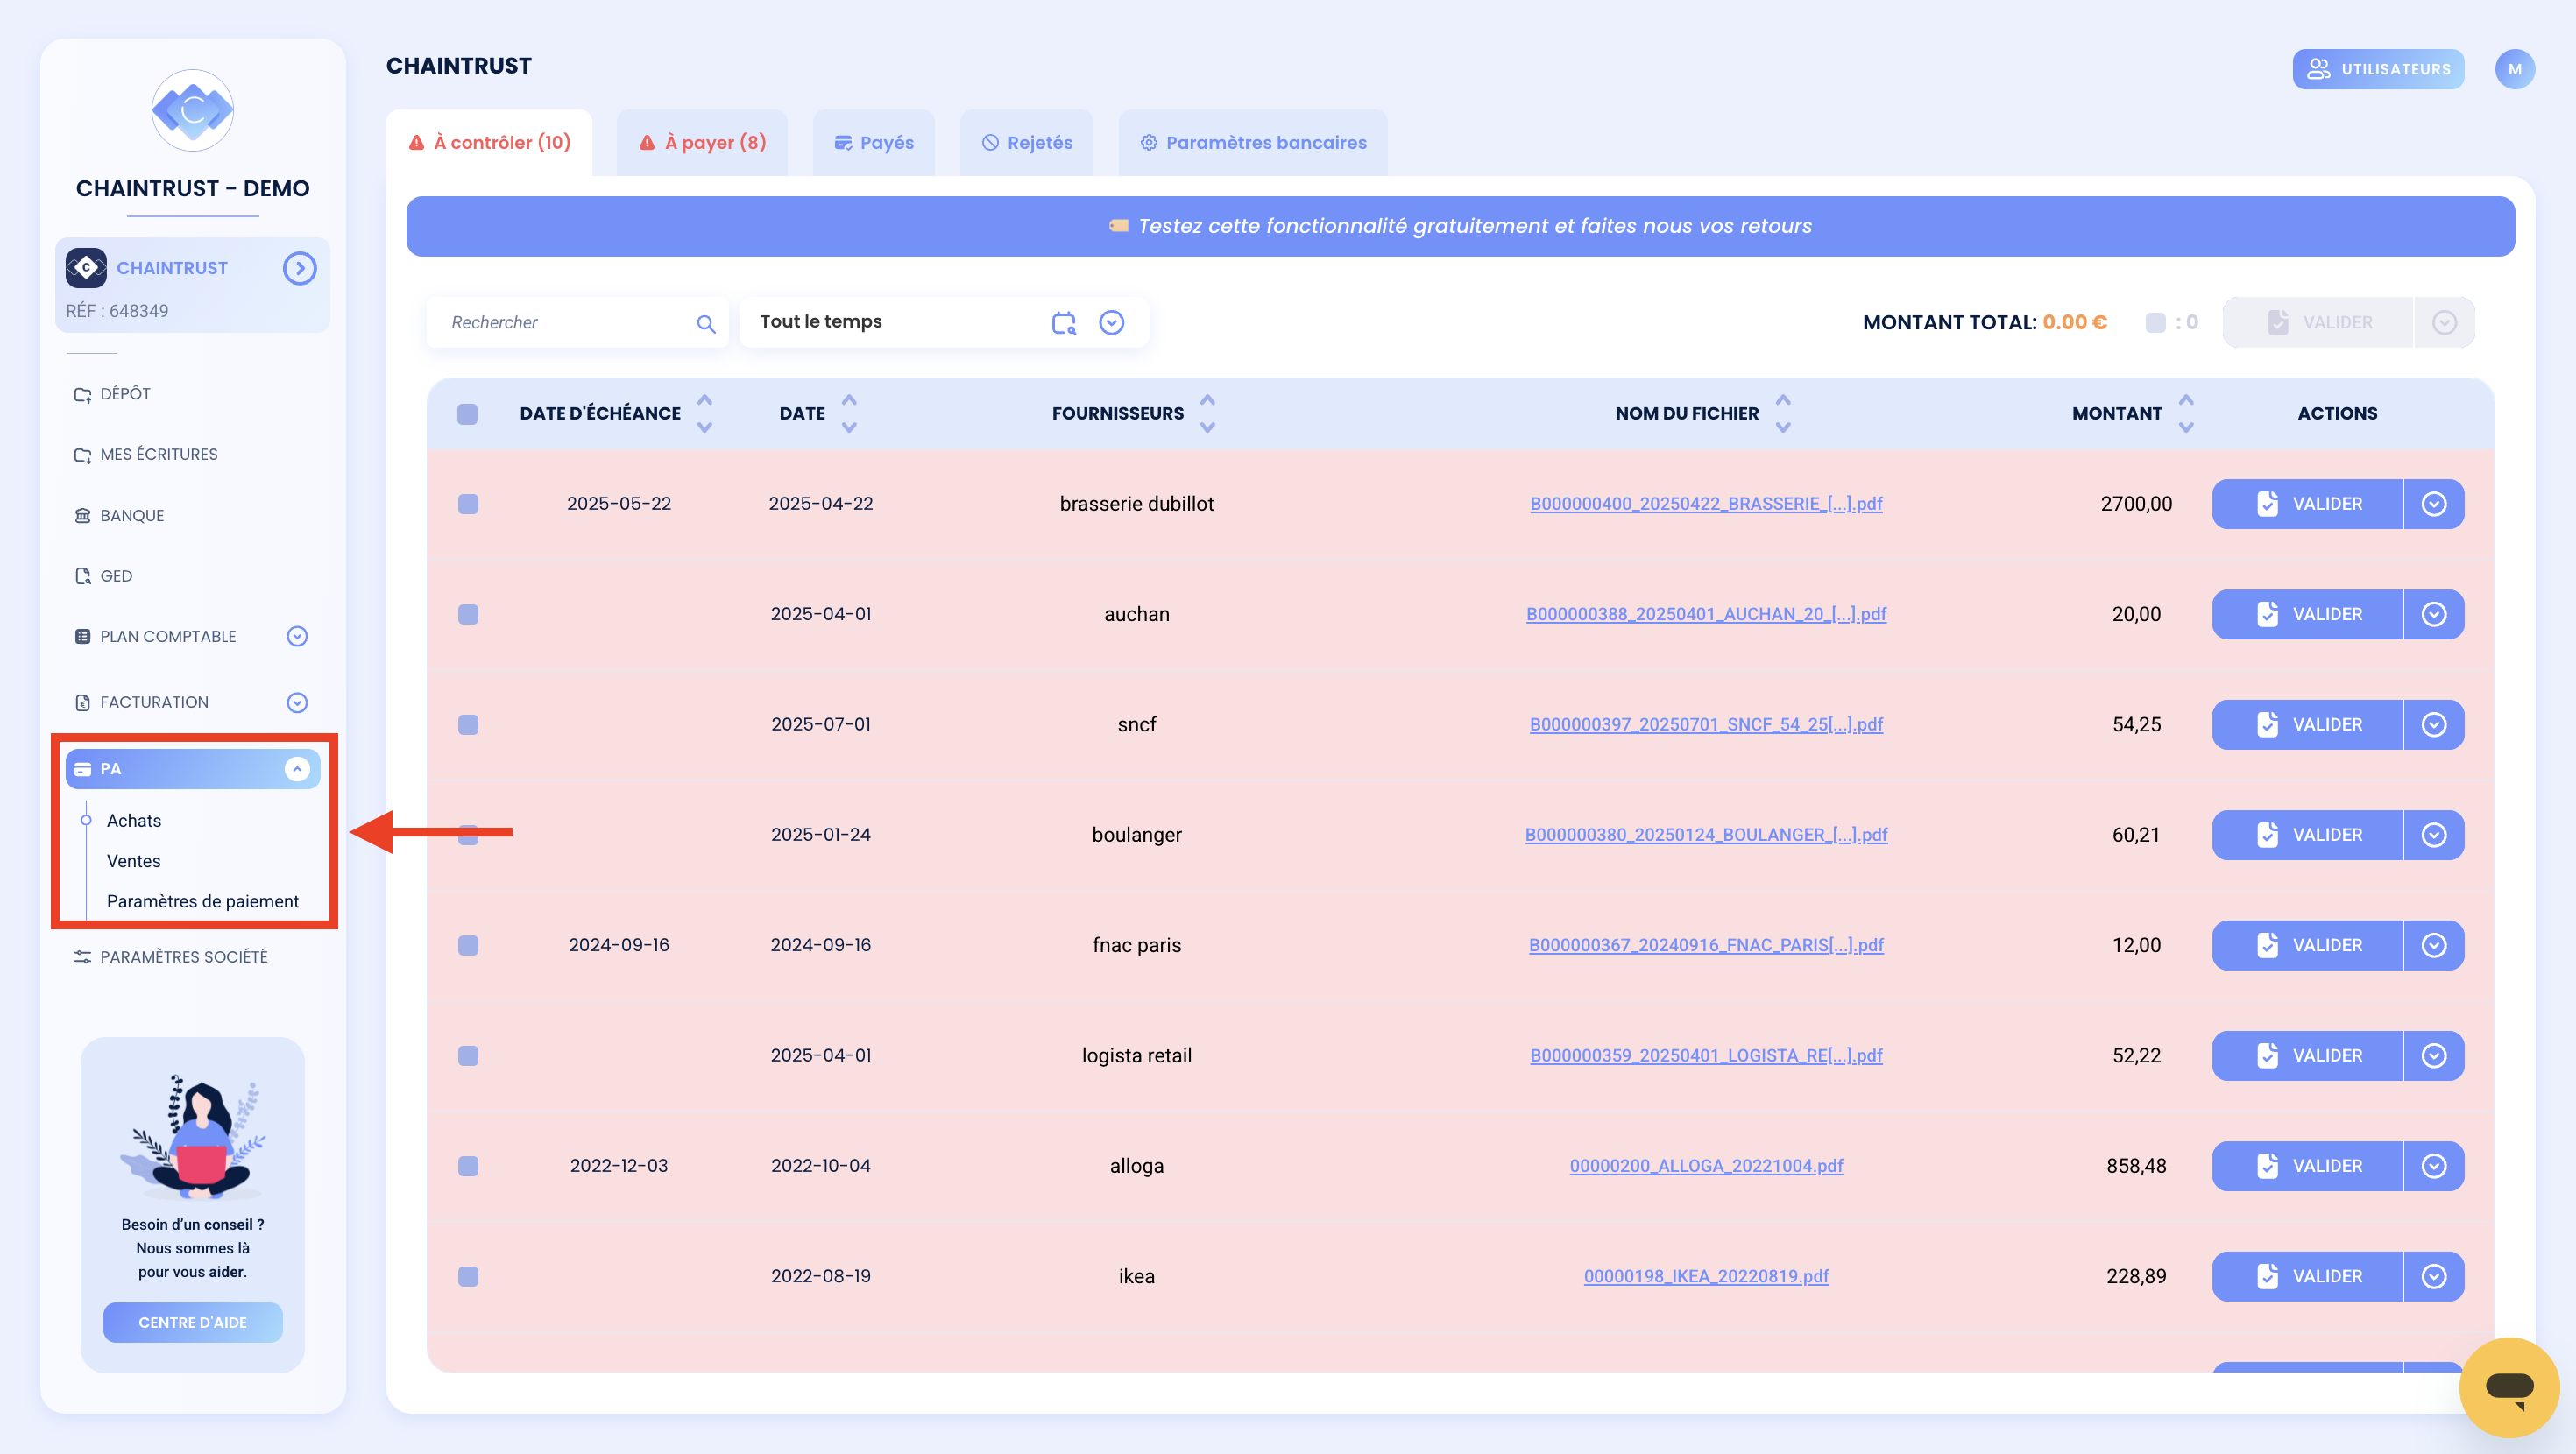This screenshot has width=2576, height=1454.
Task: Collapse the PA menu section
Action: [297, 769]
